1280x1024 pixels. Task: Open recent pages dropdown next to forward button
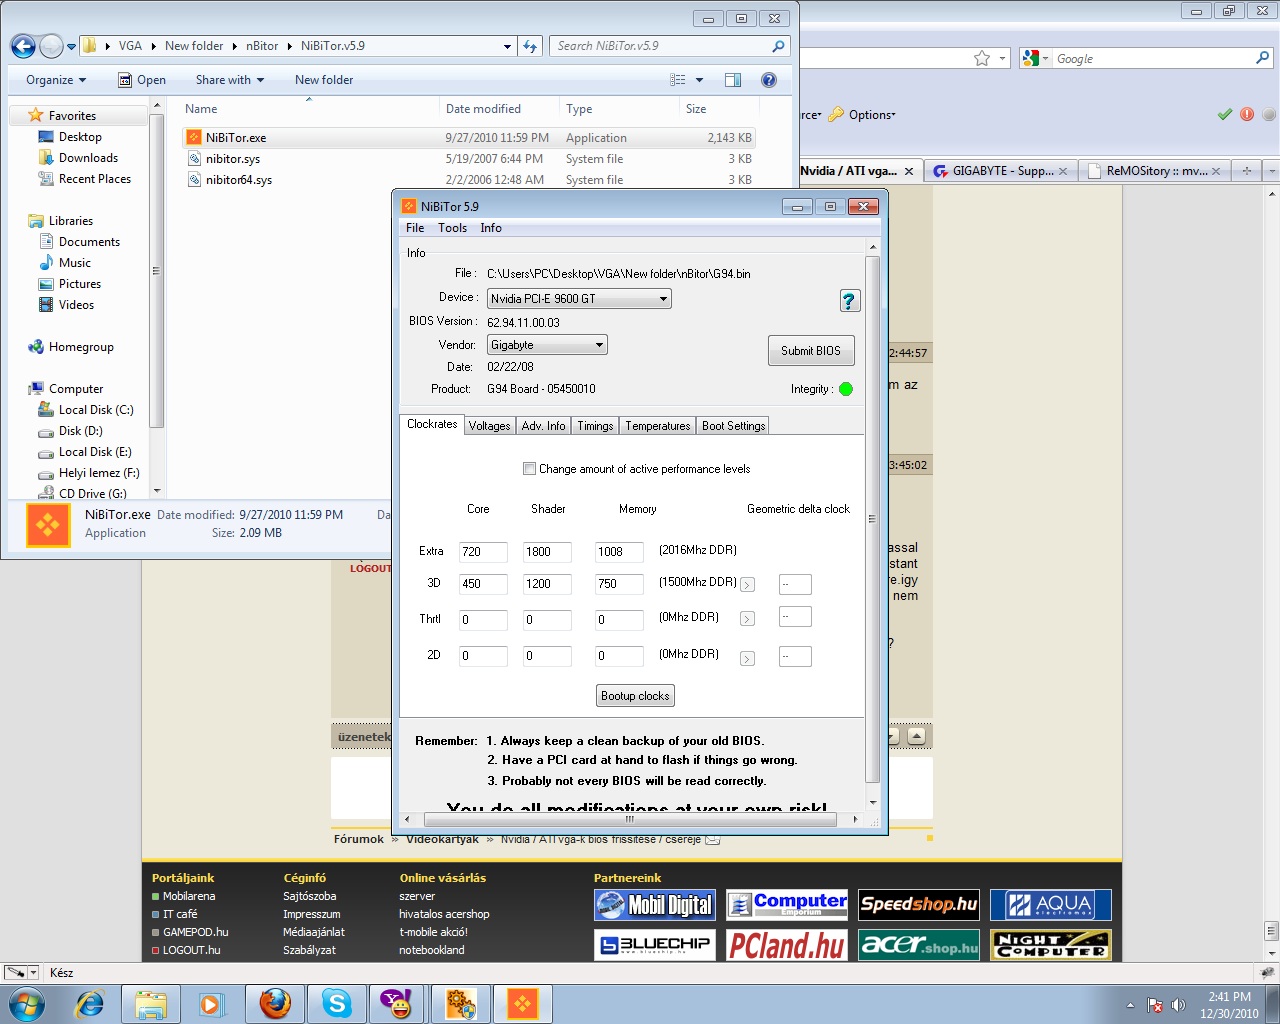point(72,47)
